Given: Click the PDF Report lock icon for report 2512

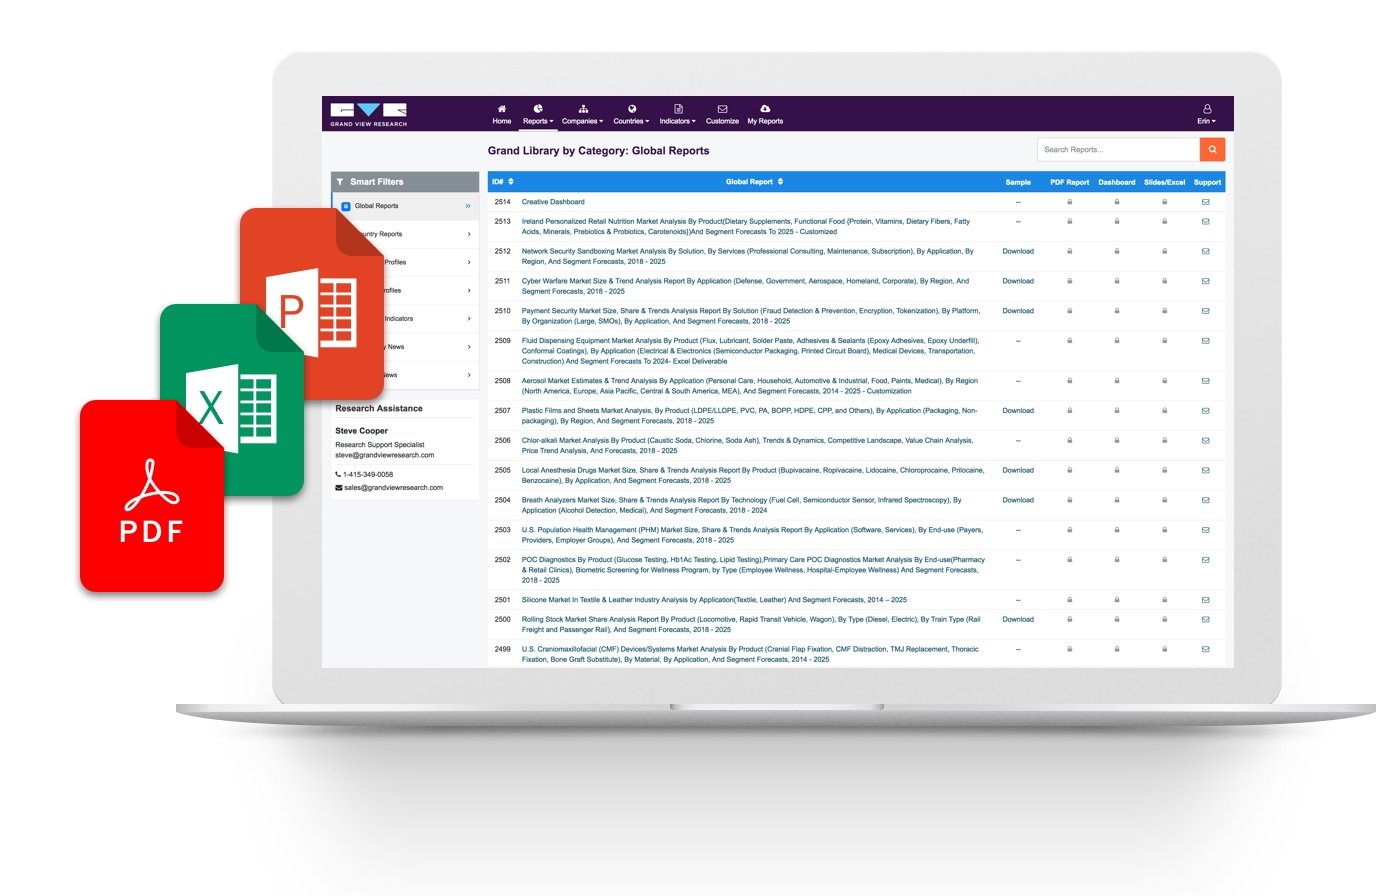Looking at the screenshot, I should coord(1069,251).
